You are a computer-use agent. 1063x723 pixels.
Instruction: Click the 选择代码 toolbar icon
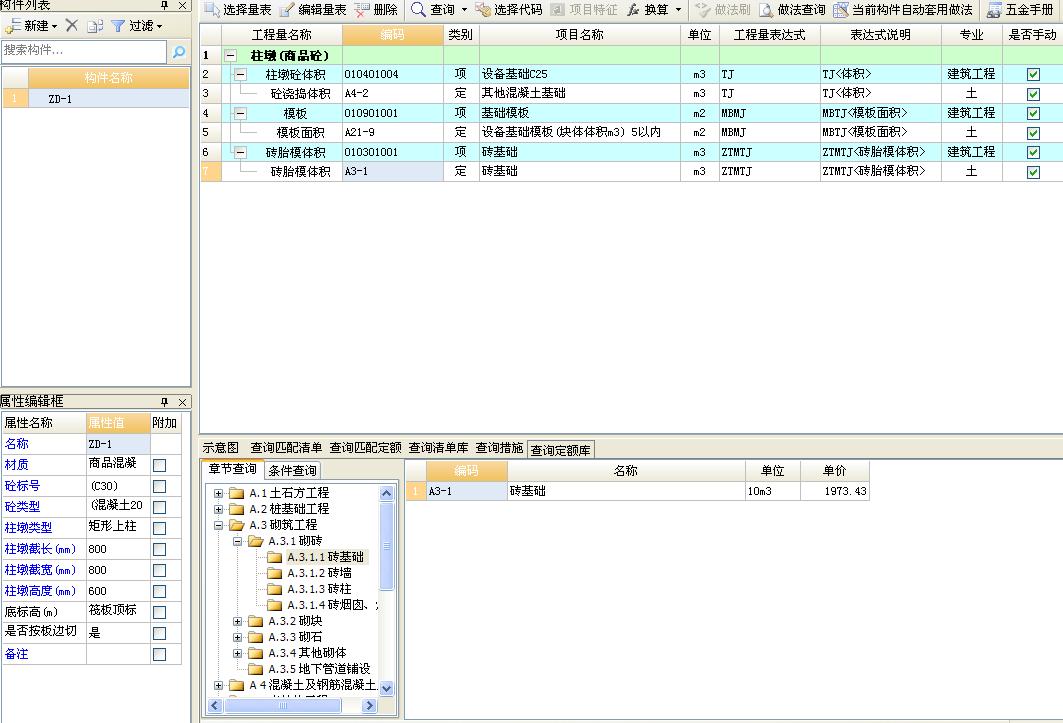point(483,9)
